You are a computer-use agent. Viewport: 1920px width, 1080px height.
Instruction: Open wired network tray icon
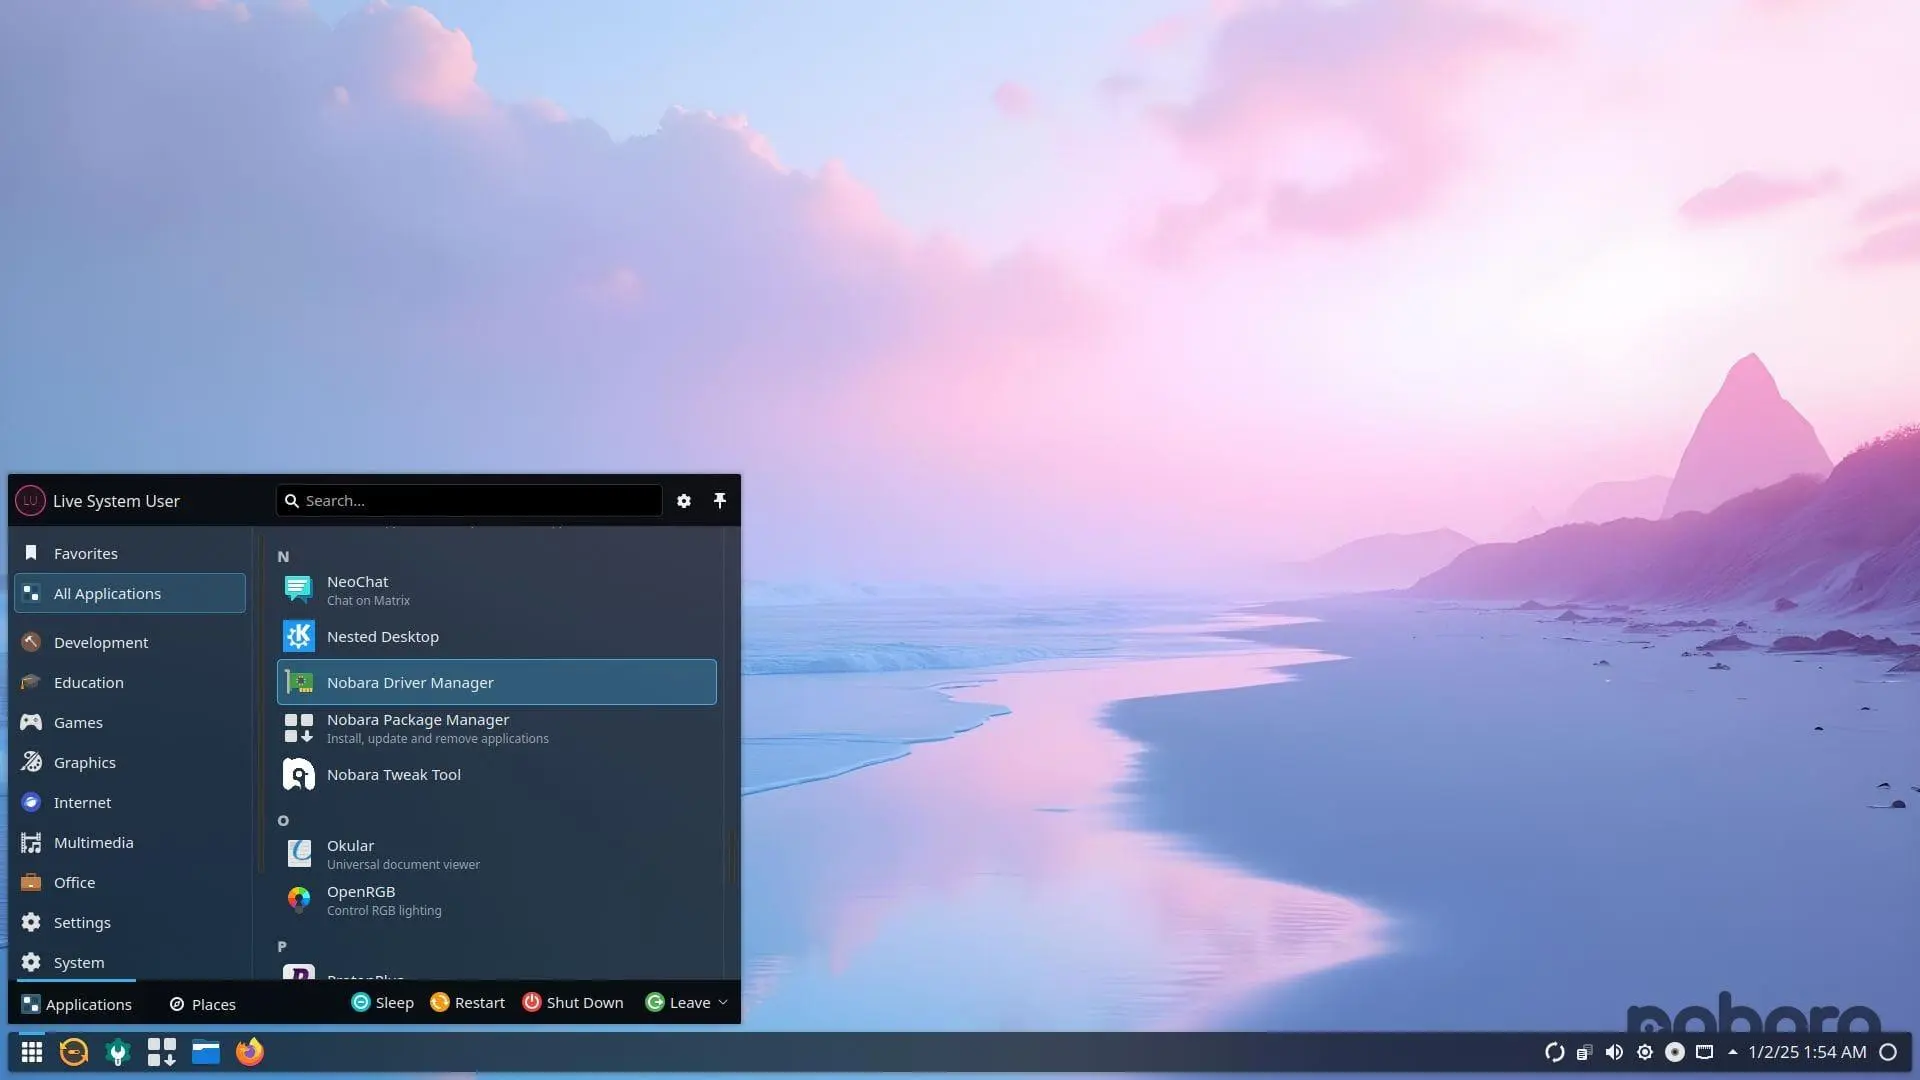pos(1705,1052)
